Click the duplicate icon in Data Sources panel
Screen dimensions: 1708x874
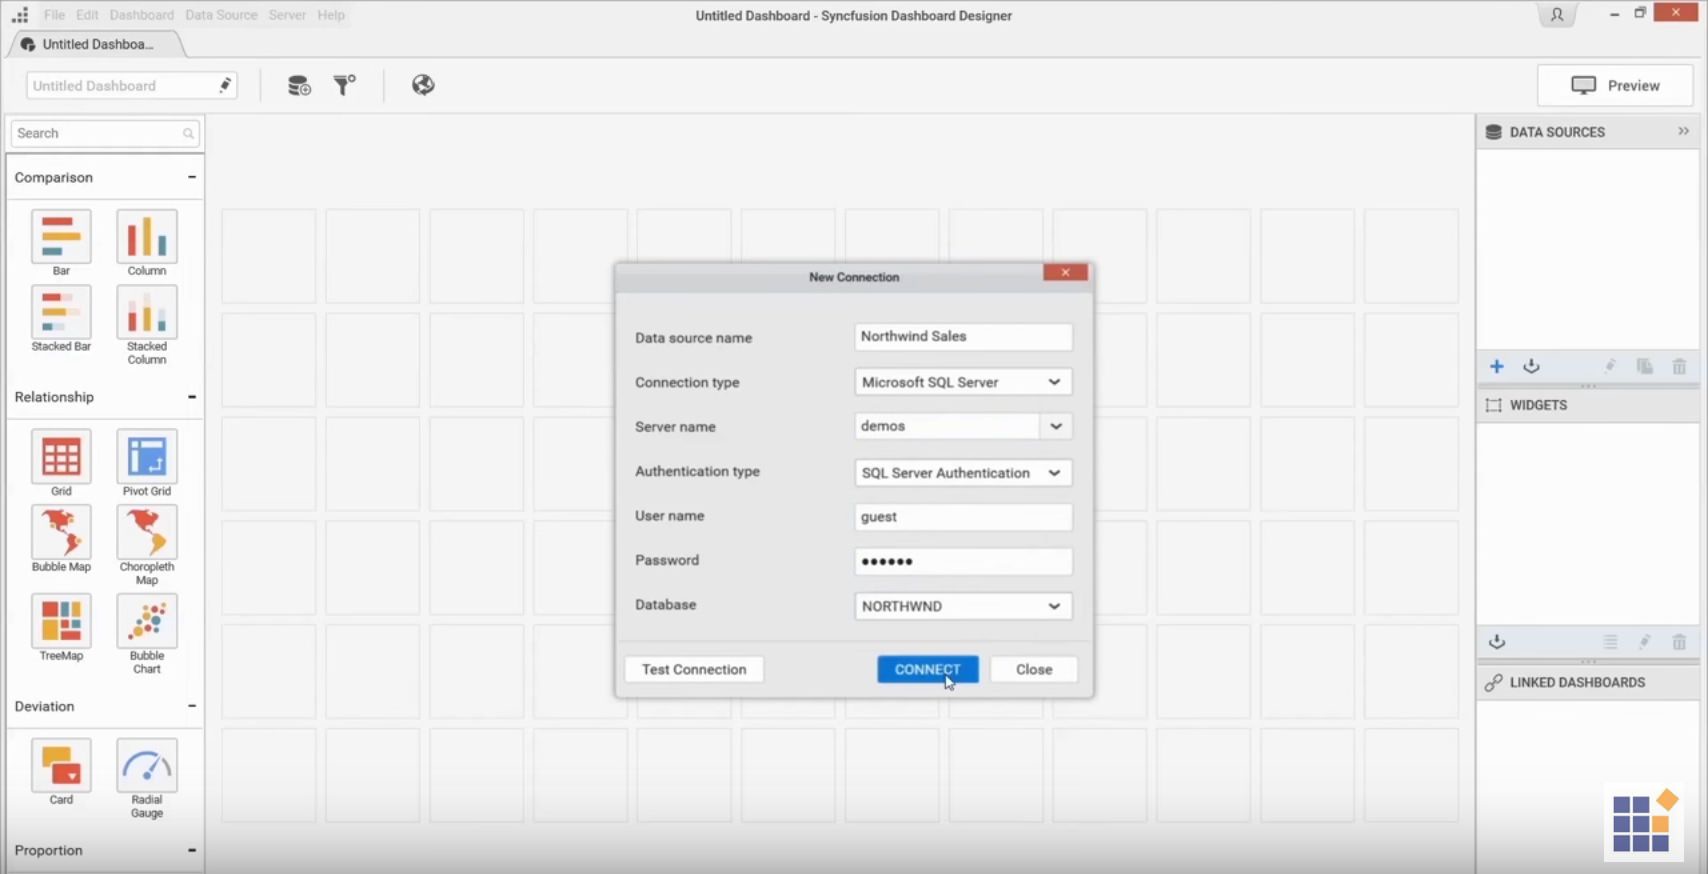pos(1645,367)
